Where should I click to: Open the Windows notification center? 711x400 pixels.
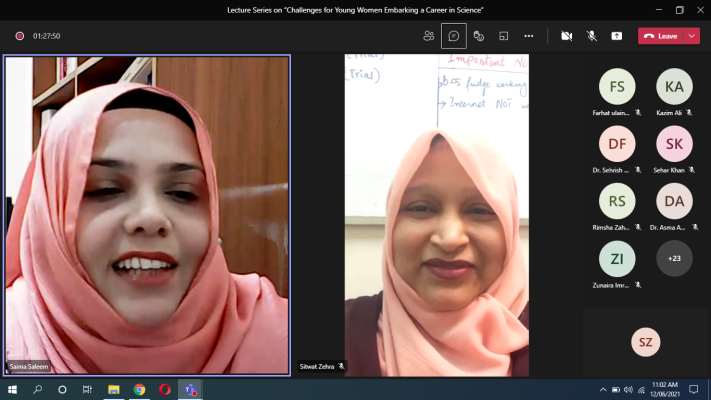696,389
